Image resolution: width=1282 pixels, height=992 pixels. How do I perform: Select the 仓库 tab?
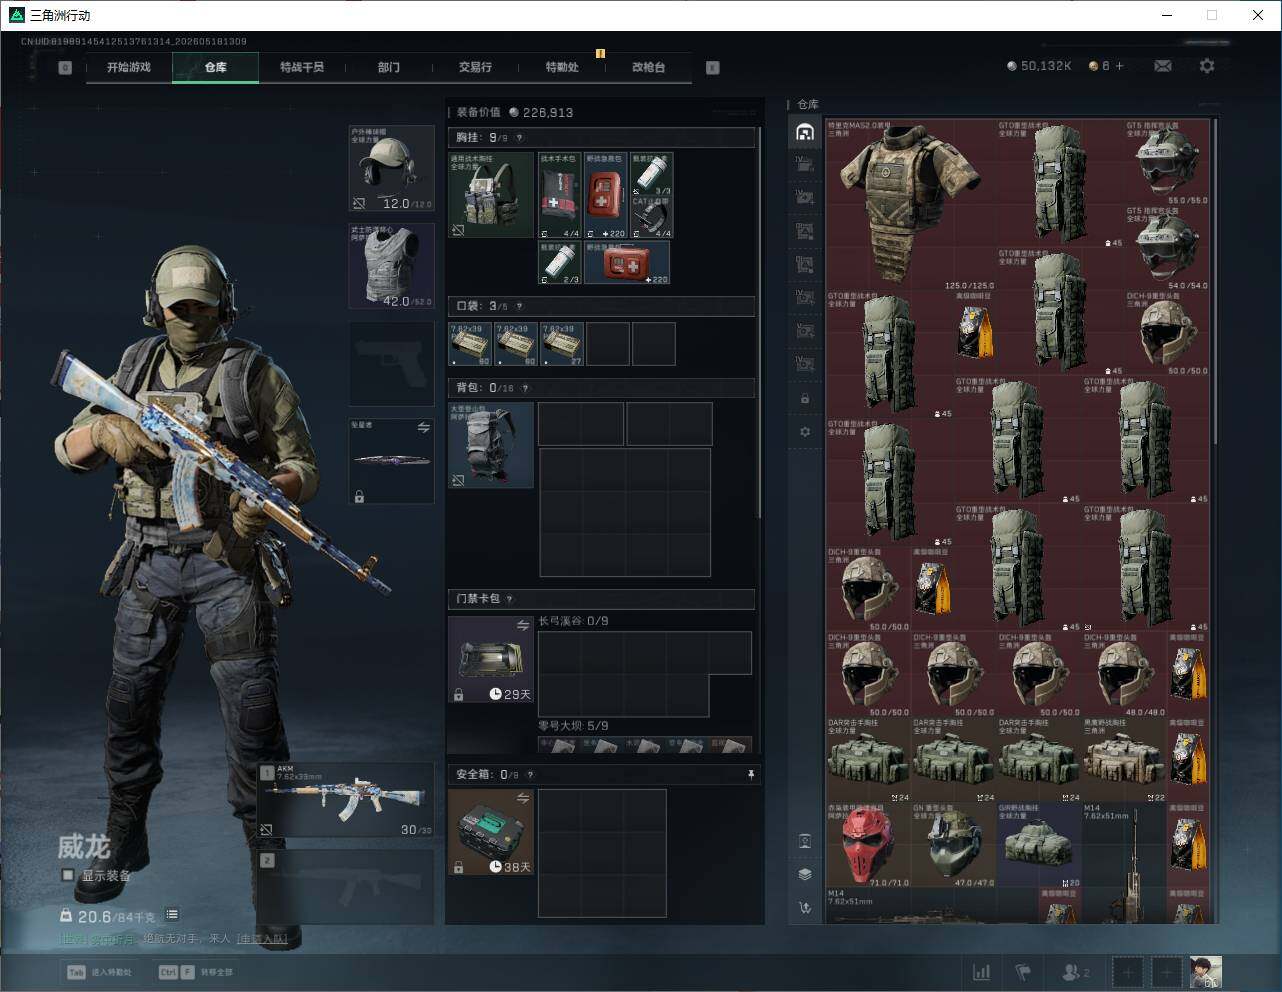tap(215, 67)
